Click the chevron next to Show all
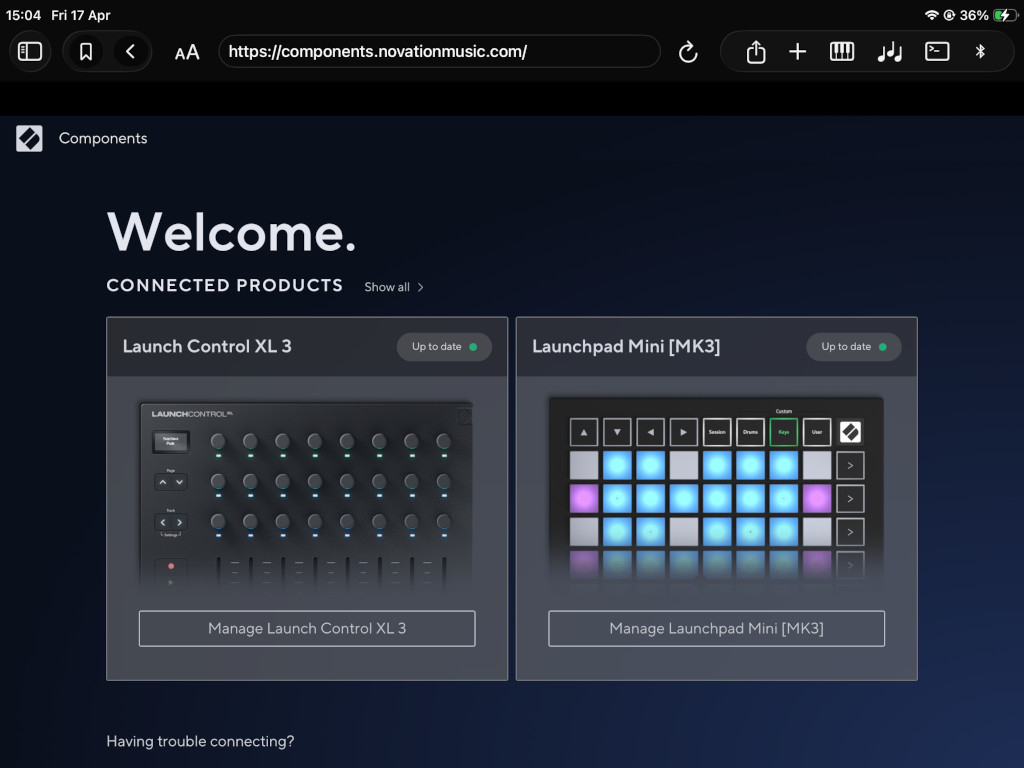The width and height of the screenshot is (1024, 768). [x=421, y=287]
